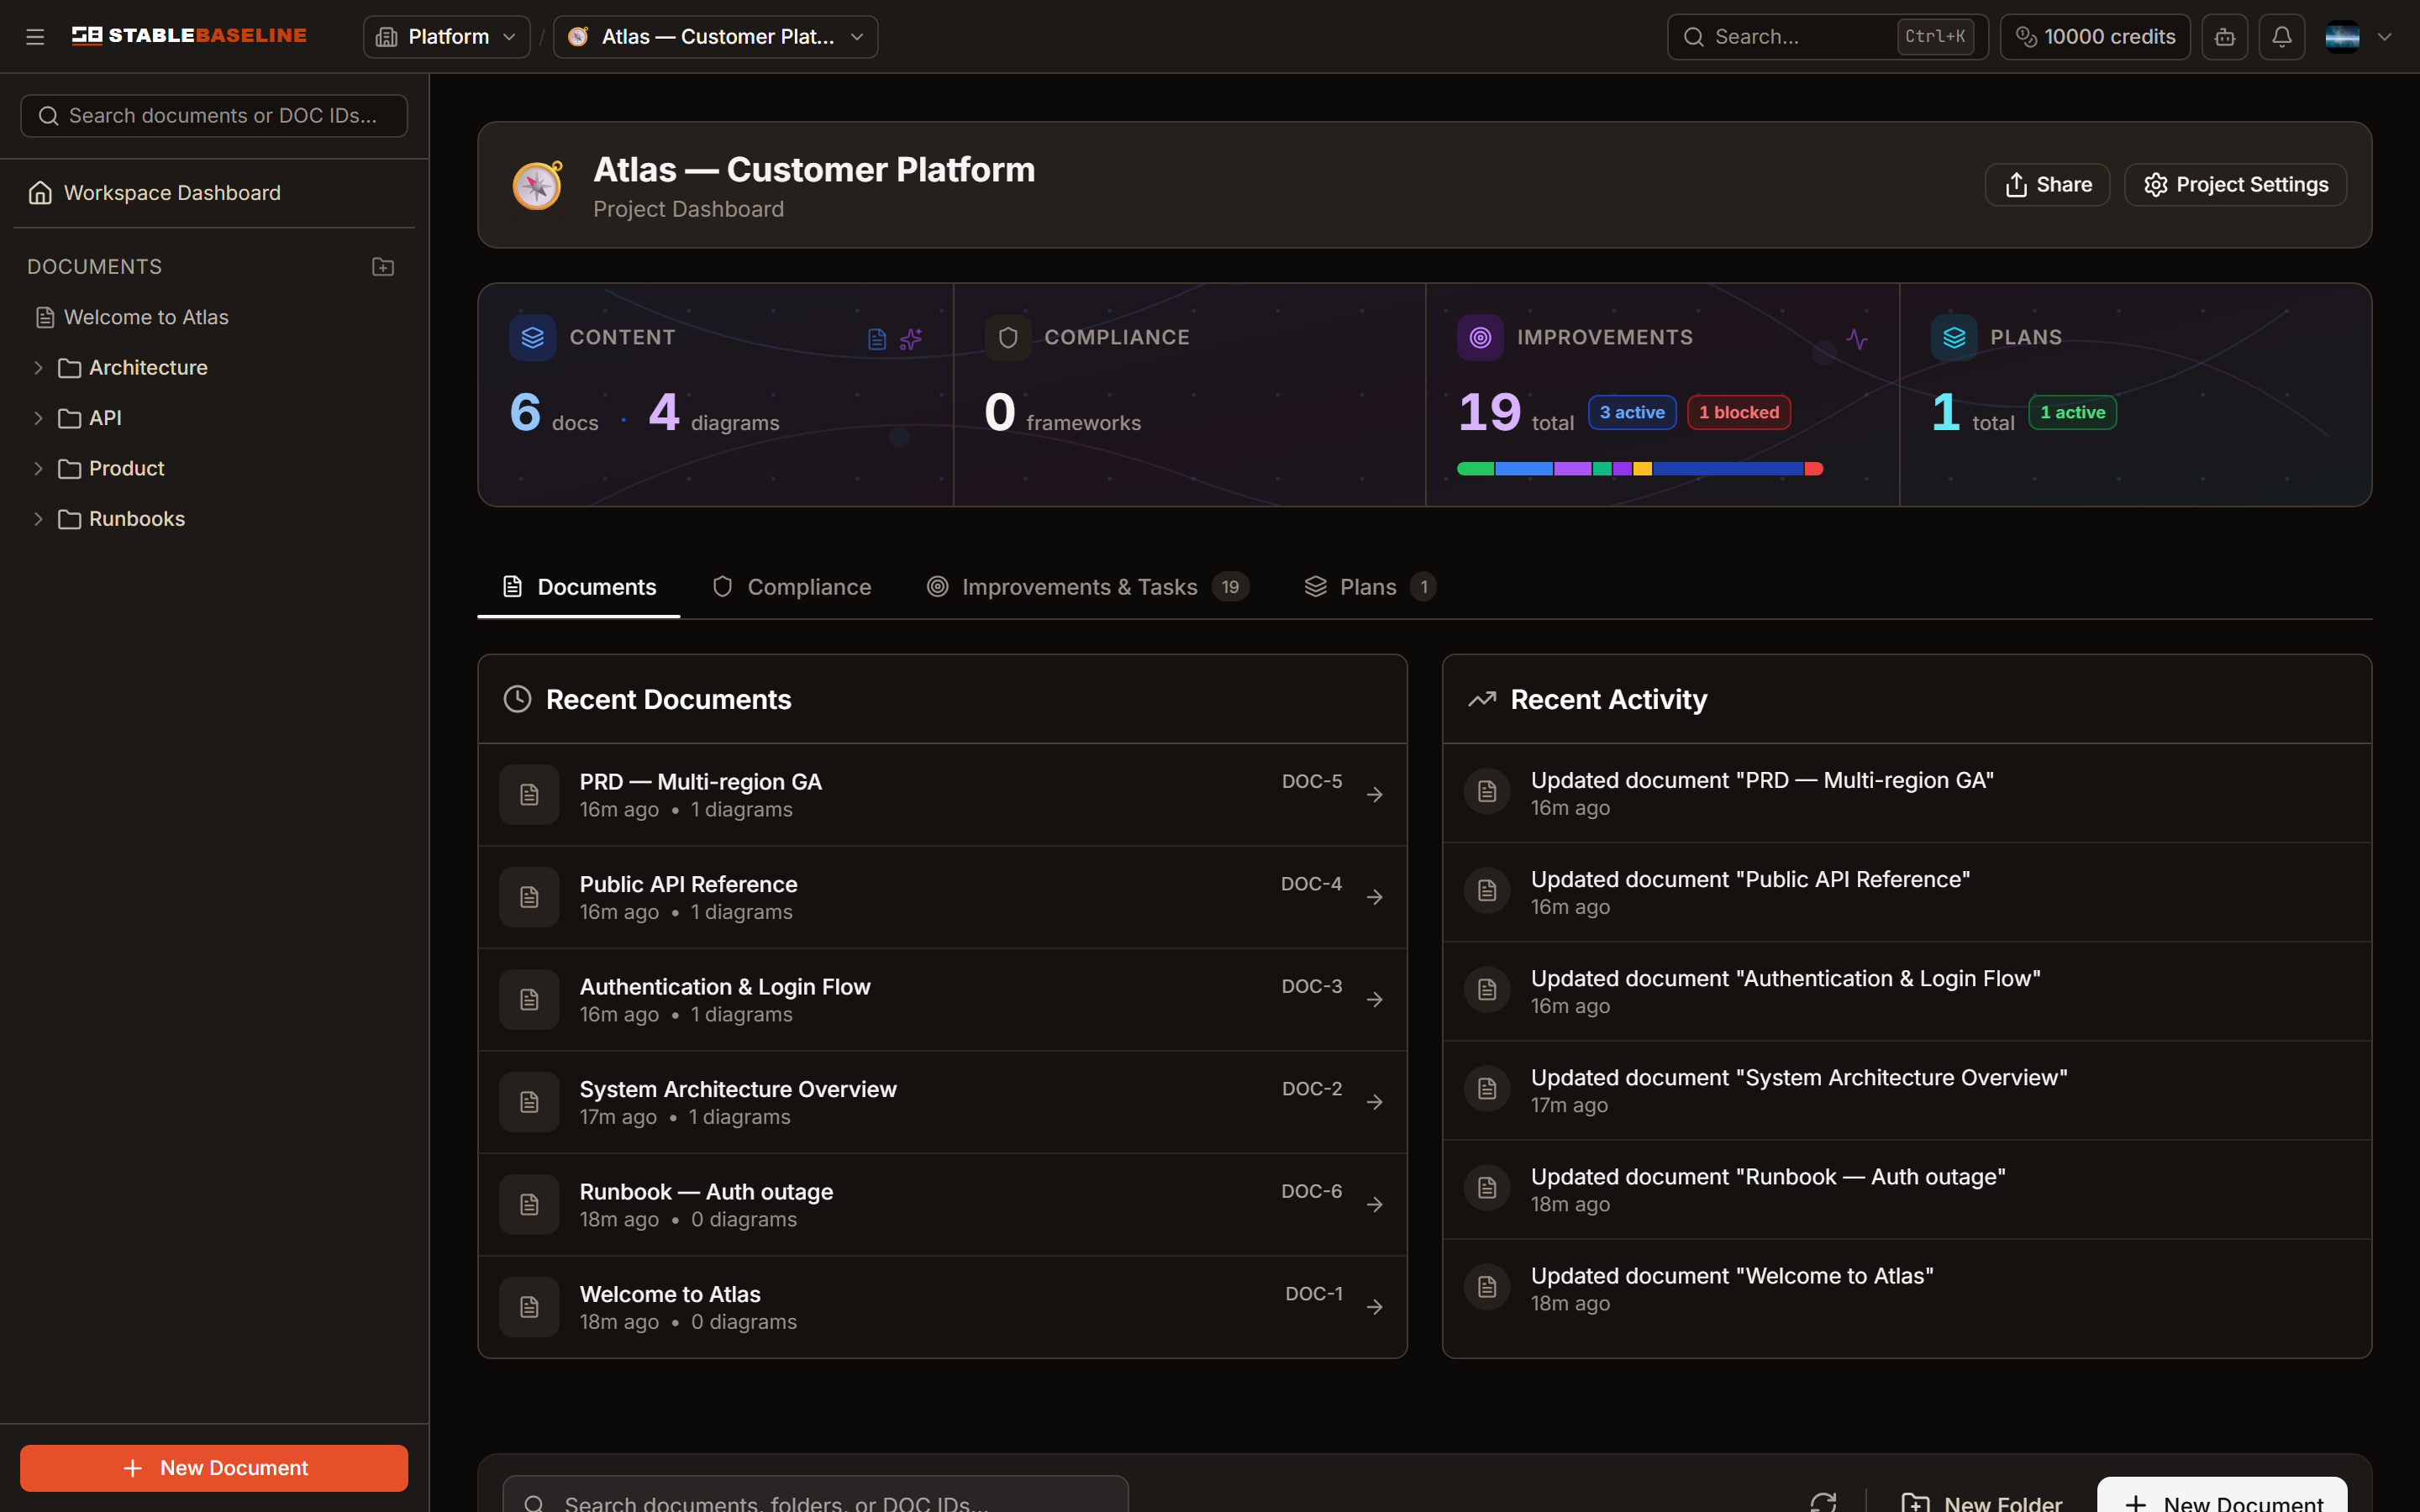Click the orange New Document button
The image size is (2420, 1512).
(214, 1468)
